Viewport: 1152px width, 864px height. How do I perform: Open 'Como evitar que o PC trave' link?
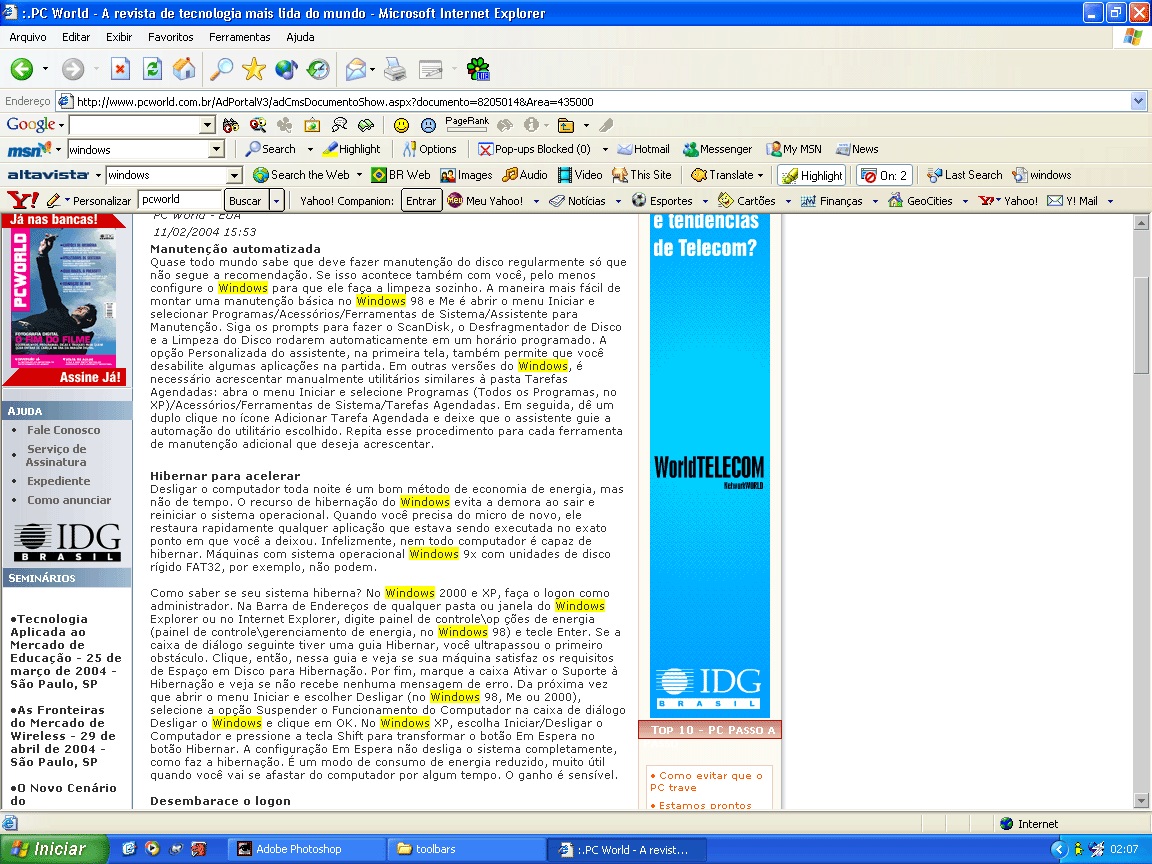(706, 781)
